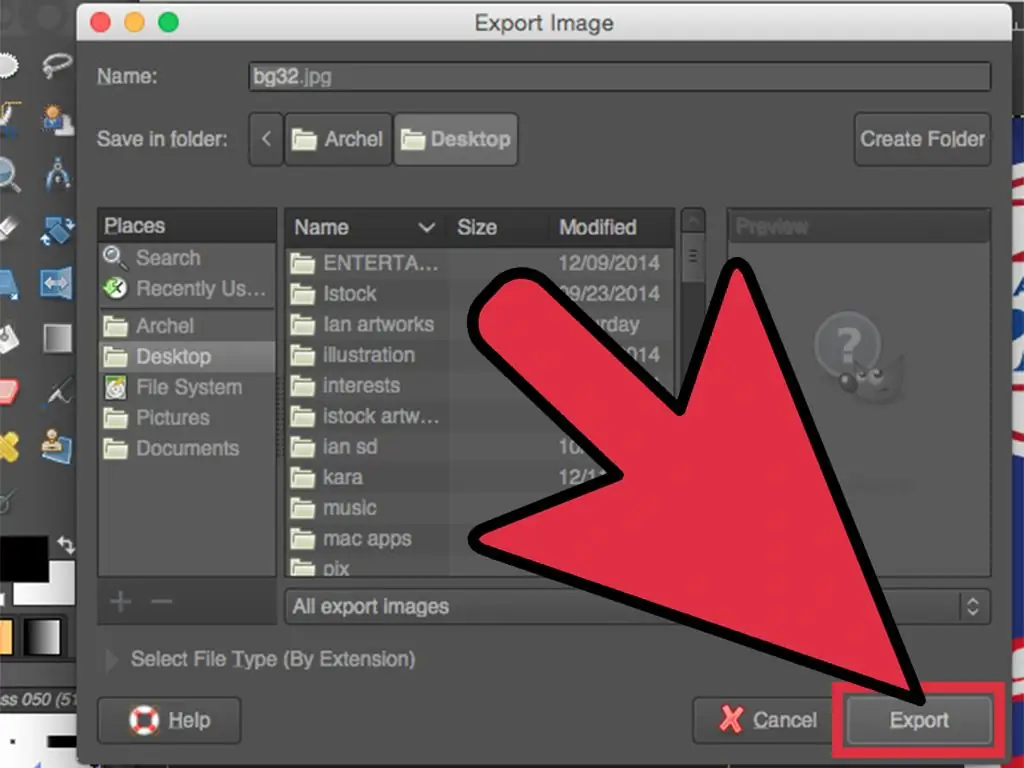Select the Istock folder row
Screen dimensions: 1024x768
tap(479, 294)
